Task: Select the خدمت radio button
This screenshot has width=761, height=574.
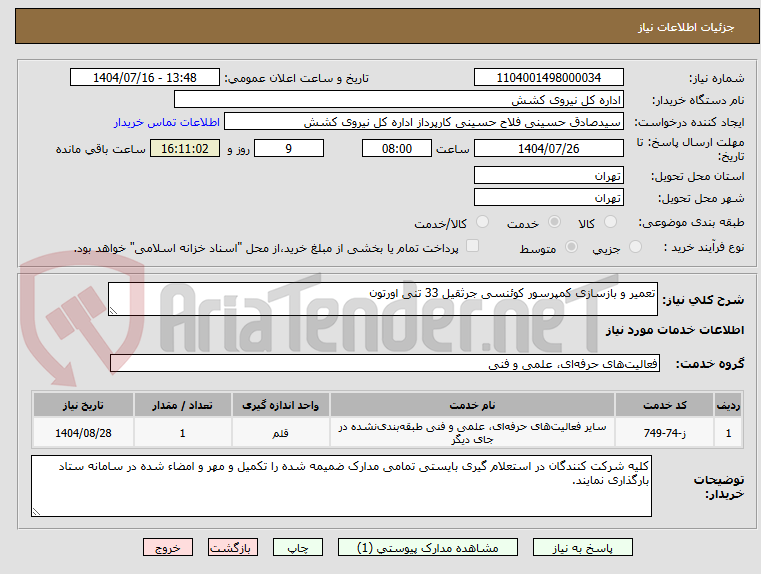Action: [x=554, y=222]
